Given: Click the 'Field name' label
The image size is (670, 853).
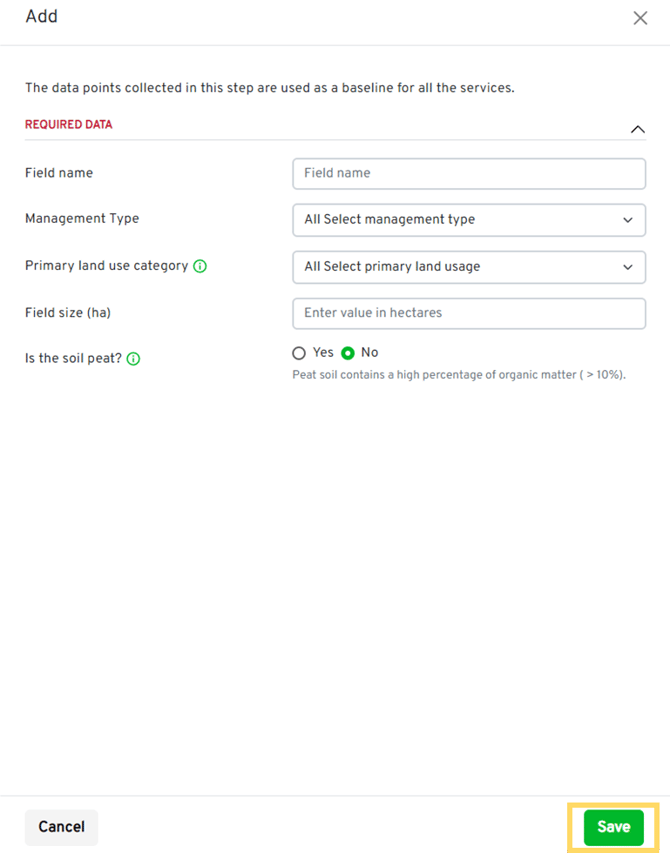Looking at the screenshot, I should [59, 173].
